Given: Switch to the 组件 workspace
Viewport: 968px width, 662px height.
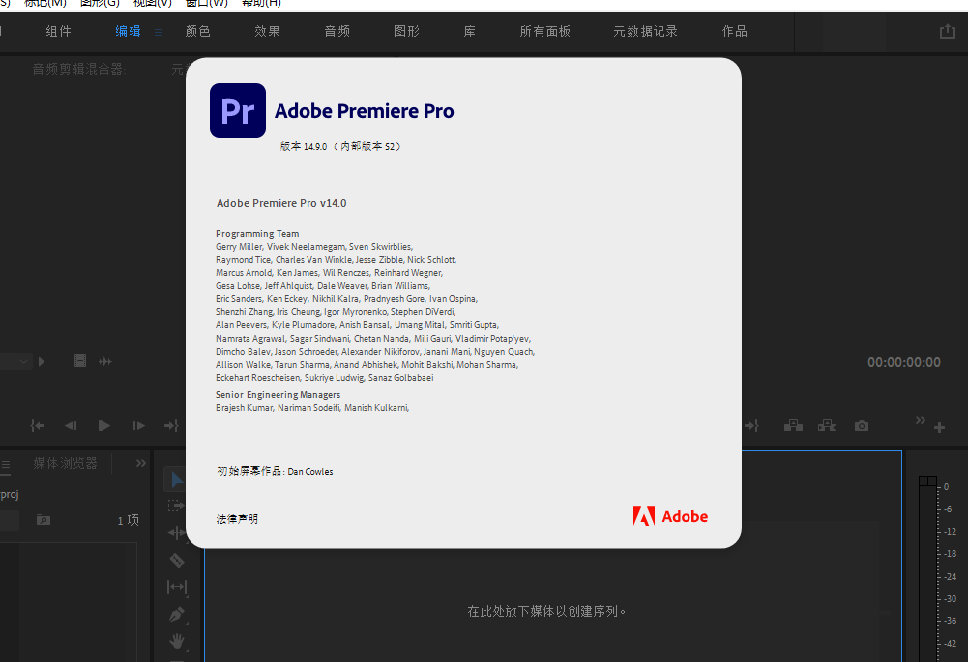Looking at the screenshot, I should coord(59,31).
